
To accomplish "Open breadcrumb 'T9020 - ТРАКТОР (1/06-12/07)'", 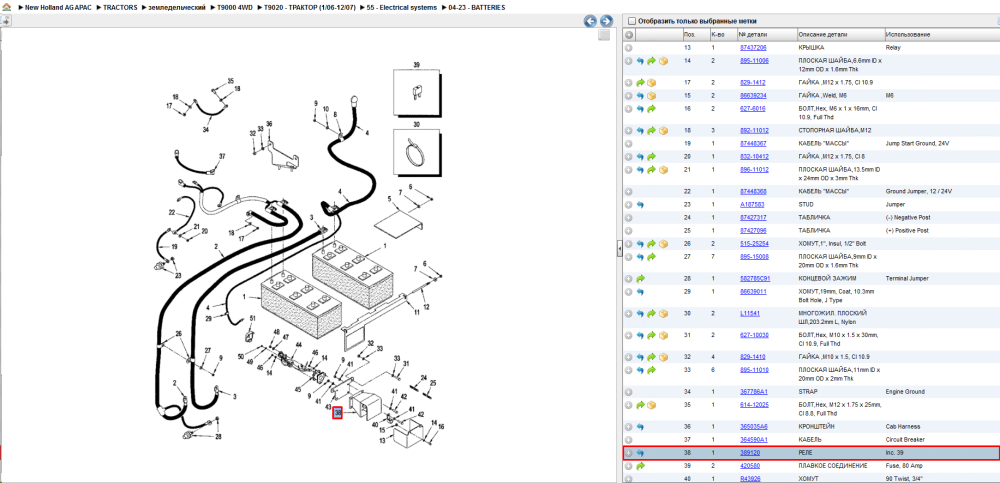I will tap(310, 7).
